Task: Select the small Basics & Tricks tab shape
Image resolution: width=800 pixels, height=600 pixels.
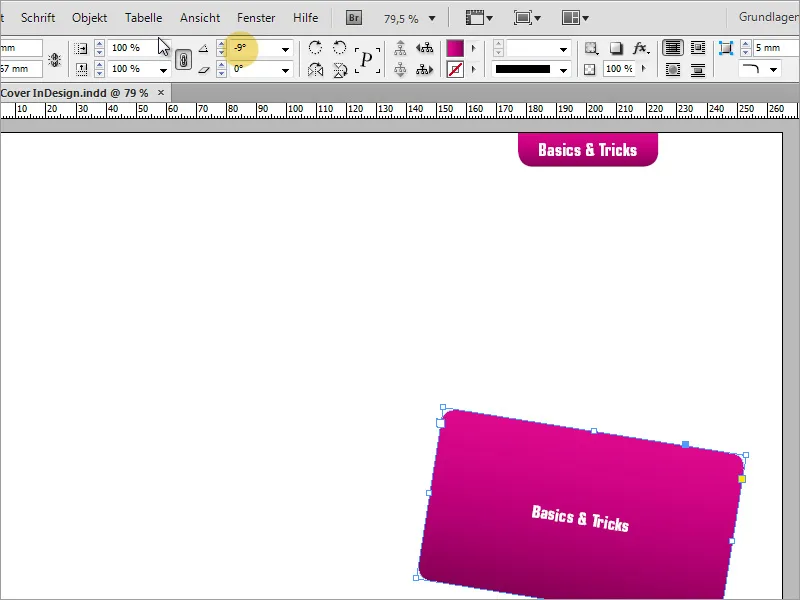Action: point(588,149)
